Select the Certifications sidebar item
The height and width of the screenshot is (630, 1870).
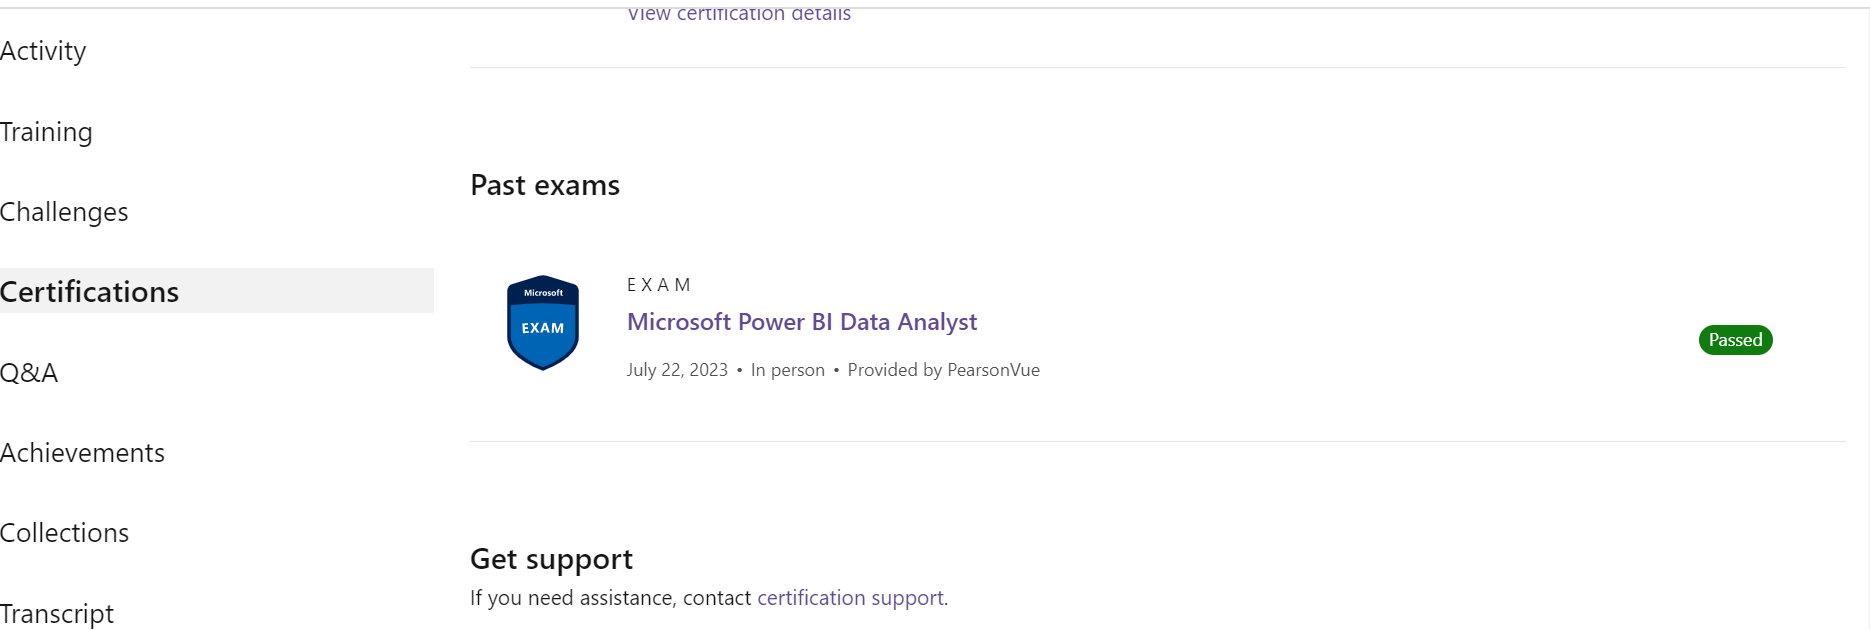coord(90,292)
